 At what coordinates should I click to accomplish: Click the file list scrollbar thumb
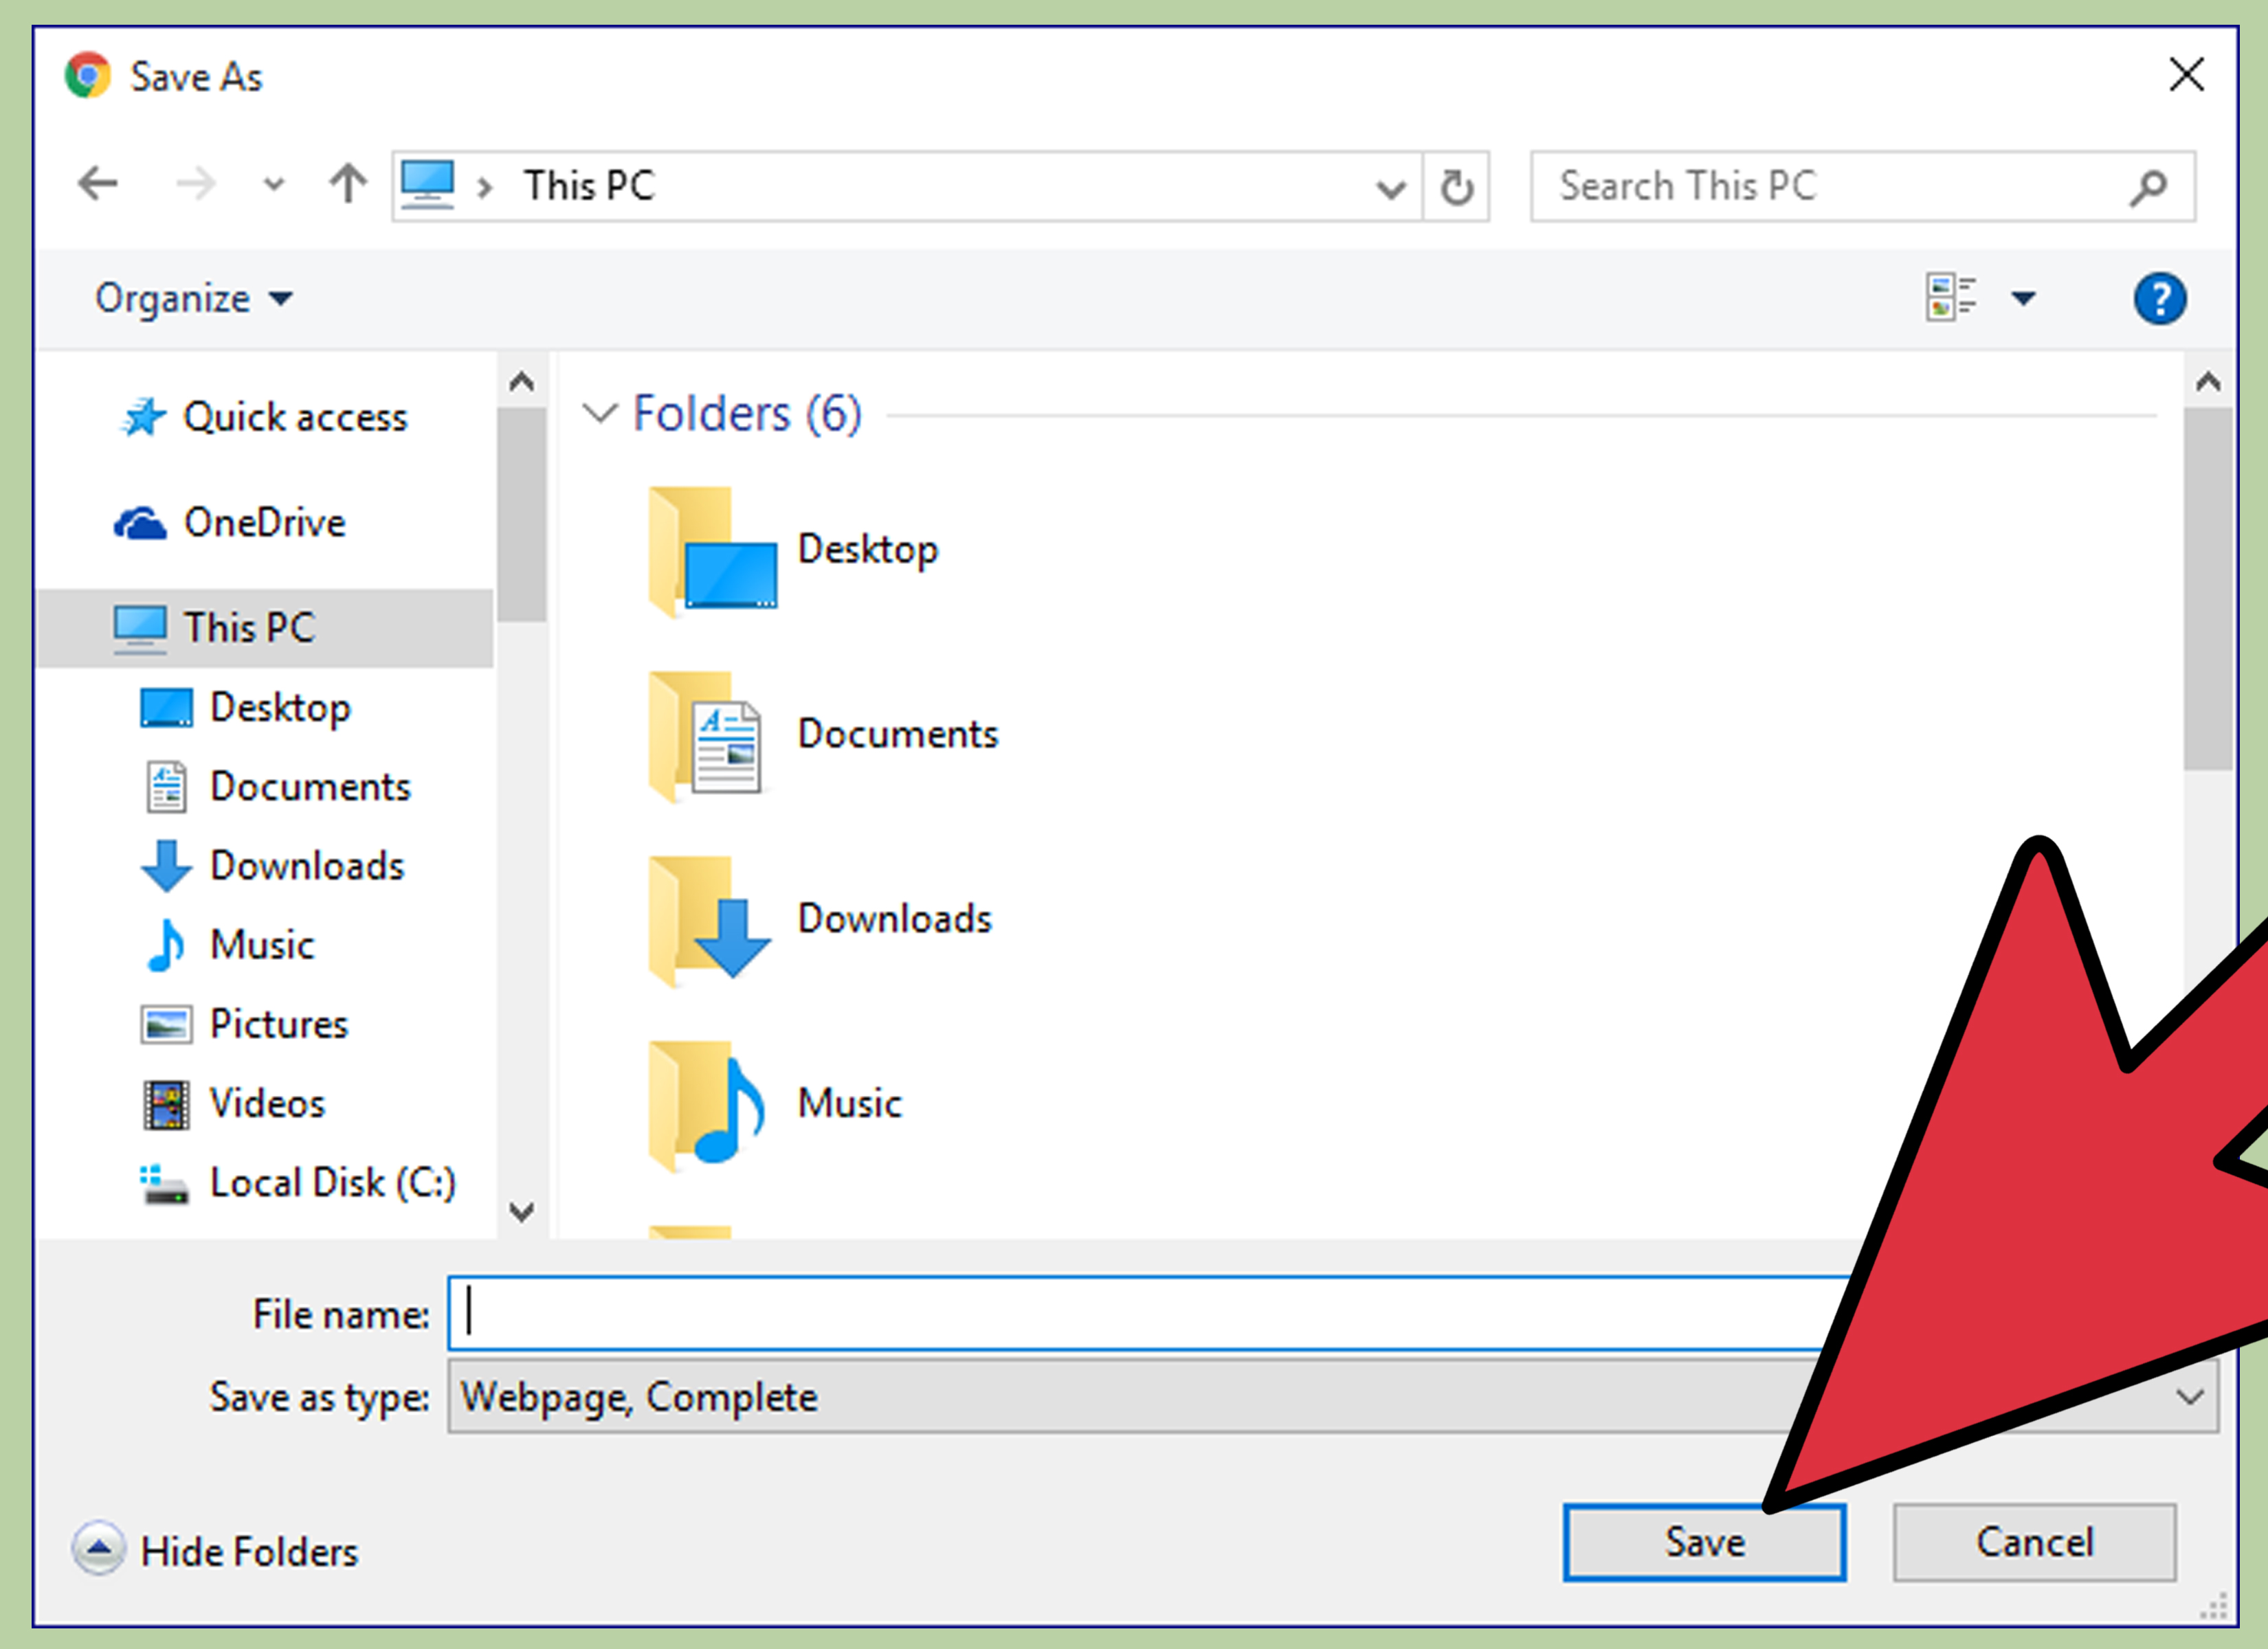[x=2208, y=589]
